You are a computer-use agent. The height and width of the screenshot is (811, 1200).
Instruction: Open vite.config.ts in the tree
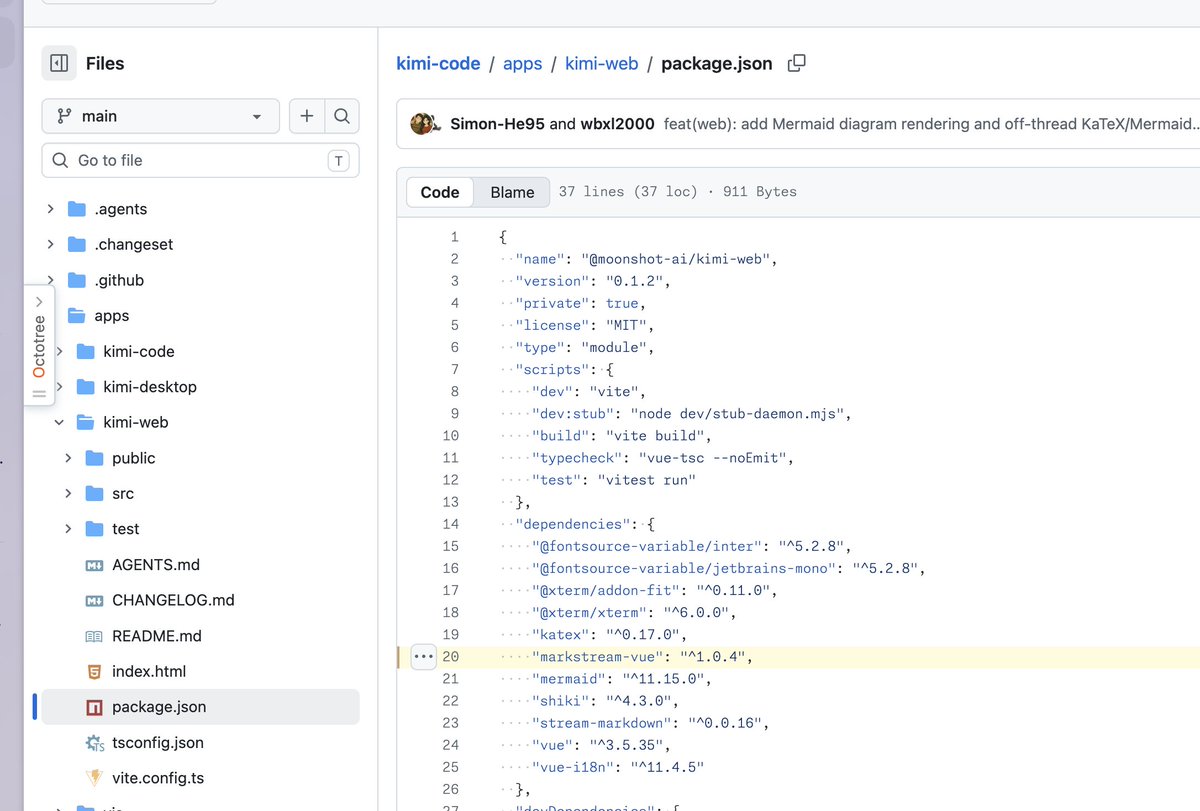158,778
